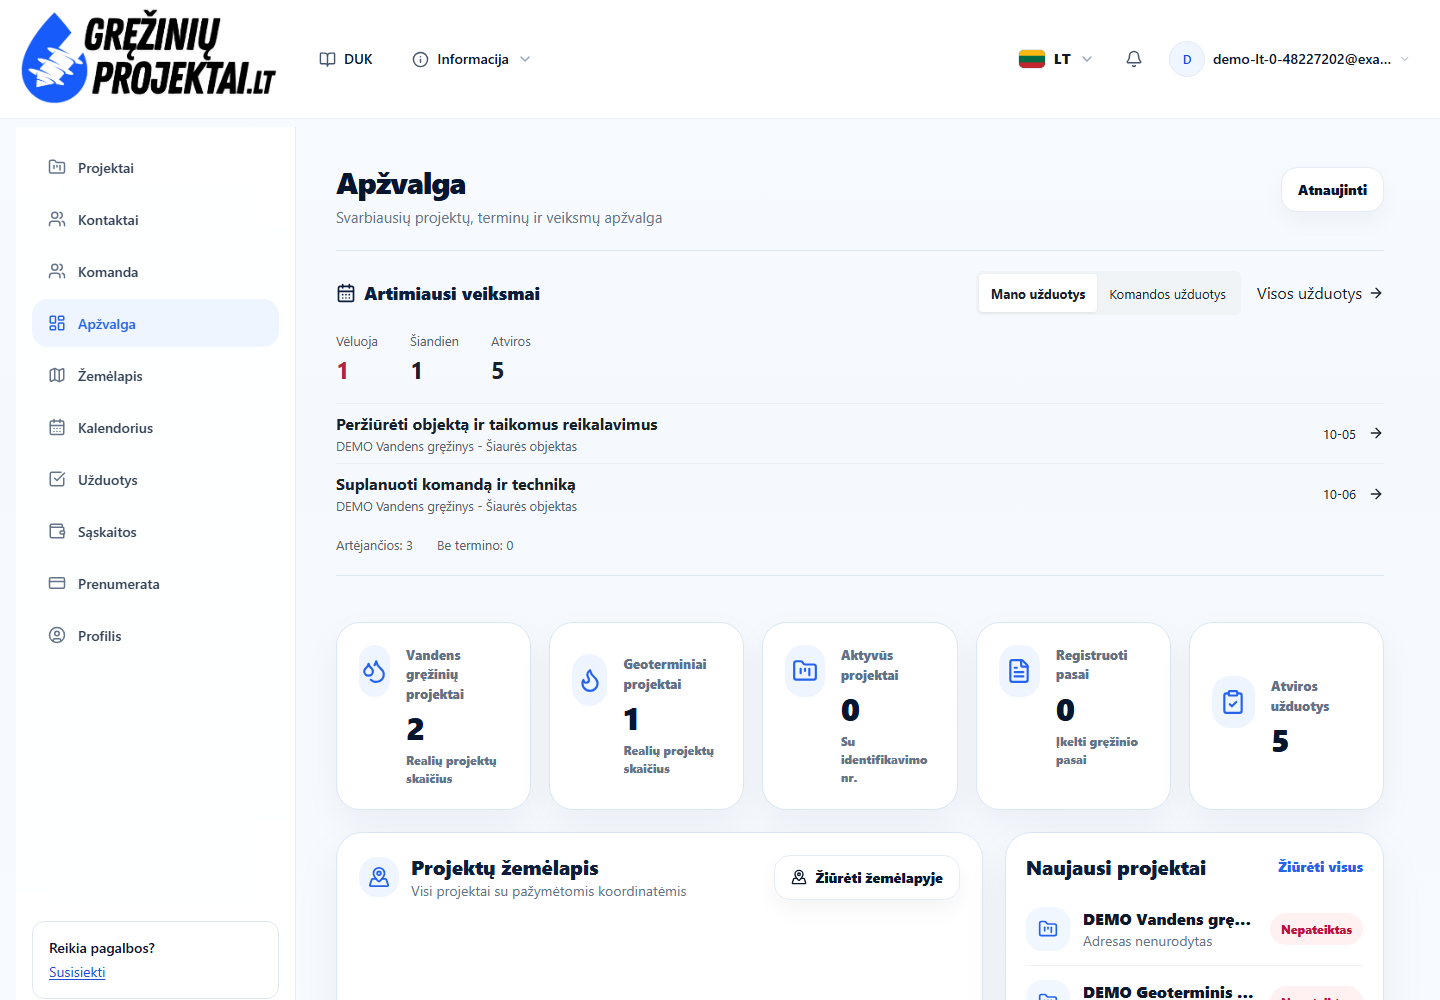Click the user avatar with letter D
1440x1000 pixels.
pyautogui.click(x=1187, y=59)
